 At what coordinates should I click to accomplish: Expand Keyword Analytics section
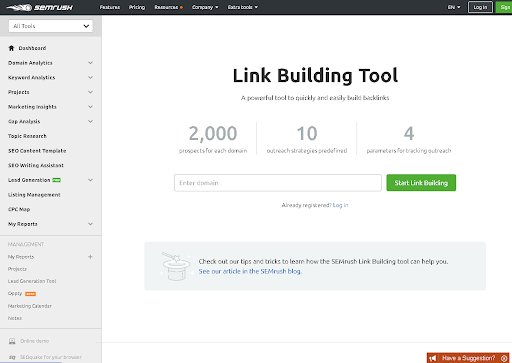click(x=90, y=77)
